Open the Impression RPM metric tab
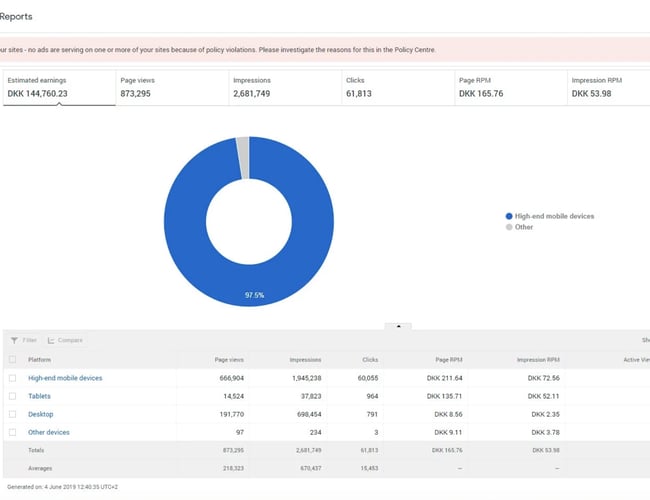The width and height of the screenshot is (650, 500). pos(608,86)
